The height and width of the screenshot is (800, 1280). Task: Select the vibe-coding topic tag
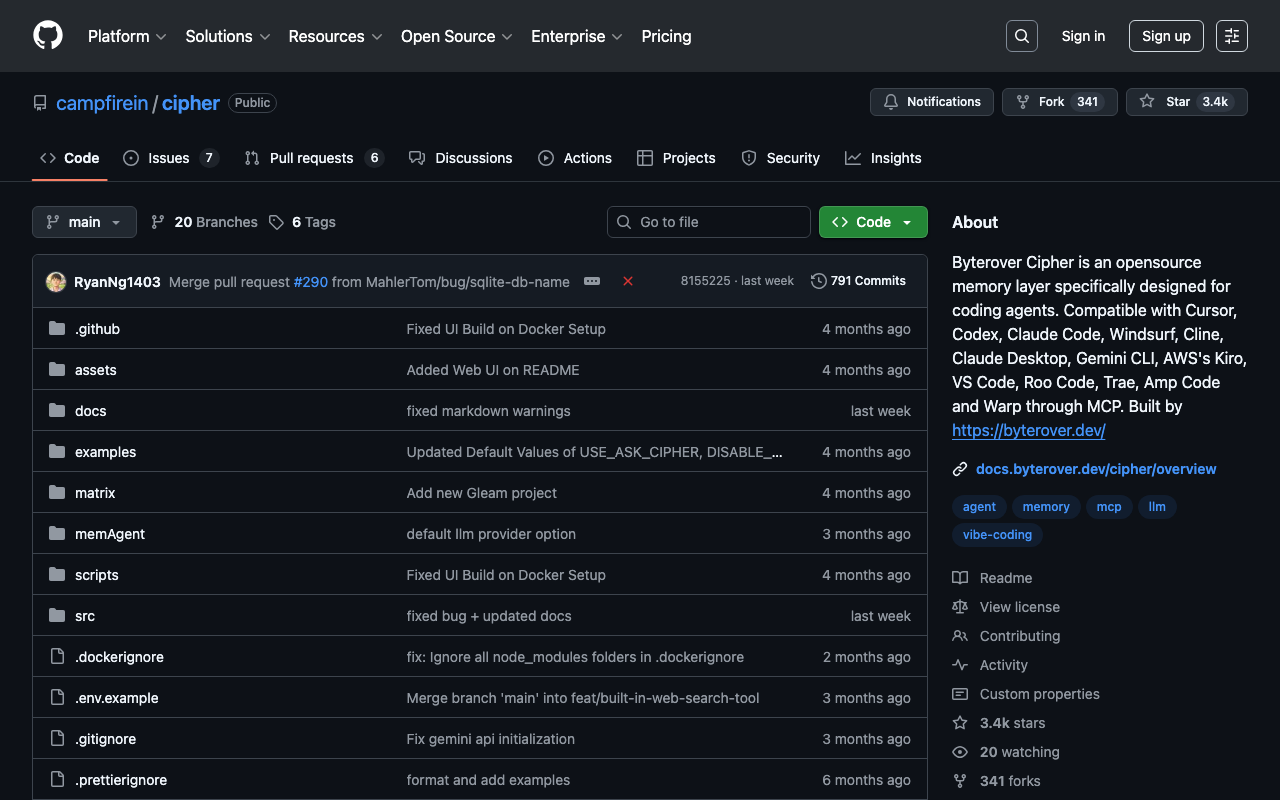tap(997, 535)
